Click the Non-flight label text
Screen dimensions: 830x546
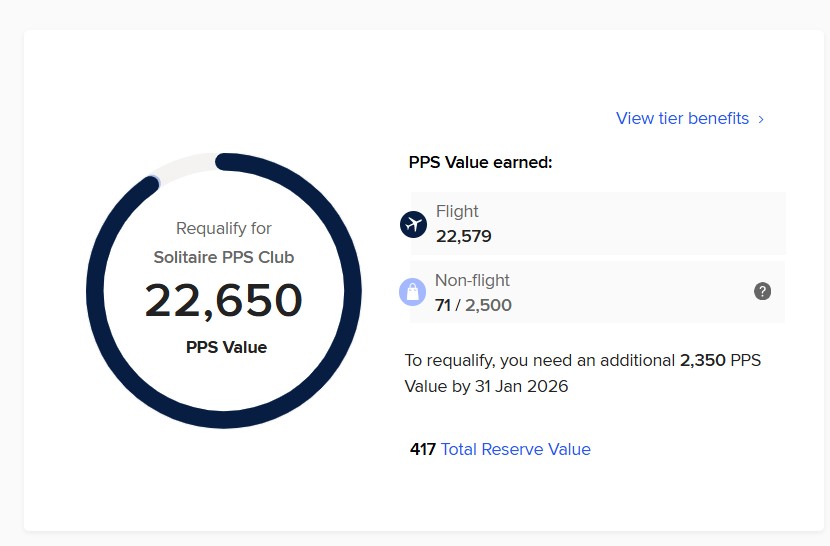[x=472, y=281]
